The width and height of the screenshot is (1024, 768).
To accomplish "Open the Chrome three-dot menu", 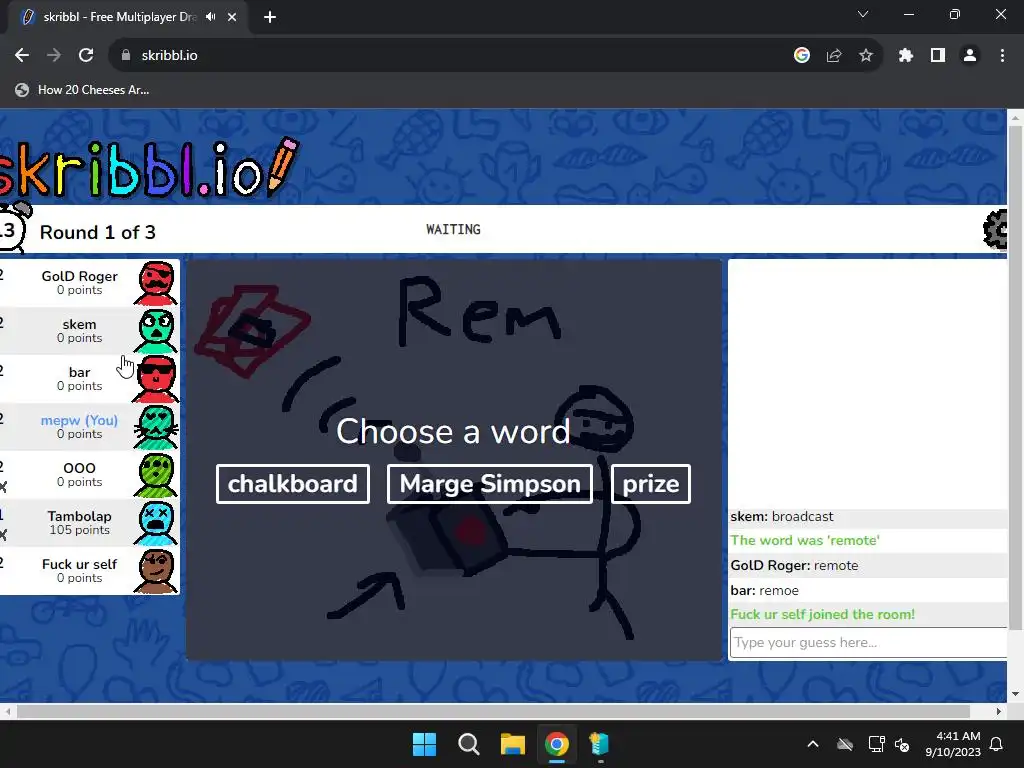I will click(1002, 56).
